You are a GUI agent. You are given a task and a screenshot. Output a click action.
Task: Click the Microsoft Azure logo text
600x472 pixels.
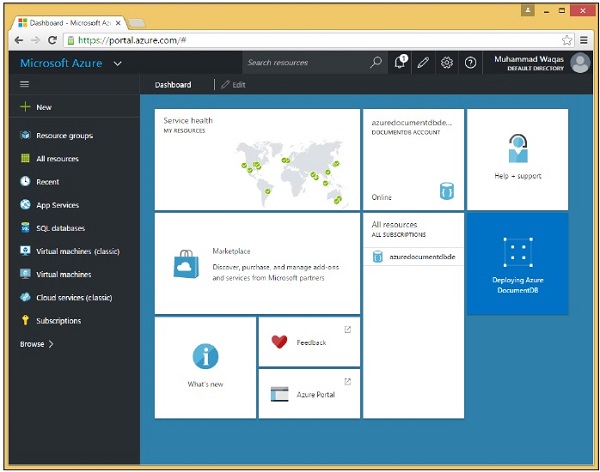(x=61, y=63)
